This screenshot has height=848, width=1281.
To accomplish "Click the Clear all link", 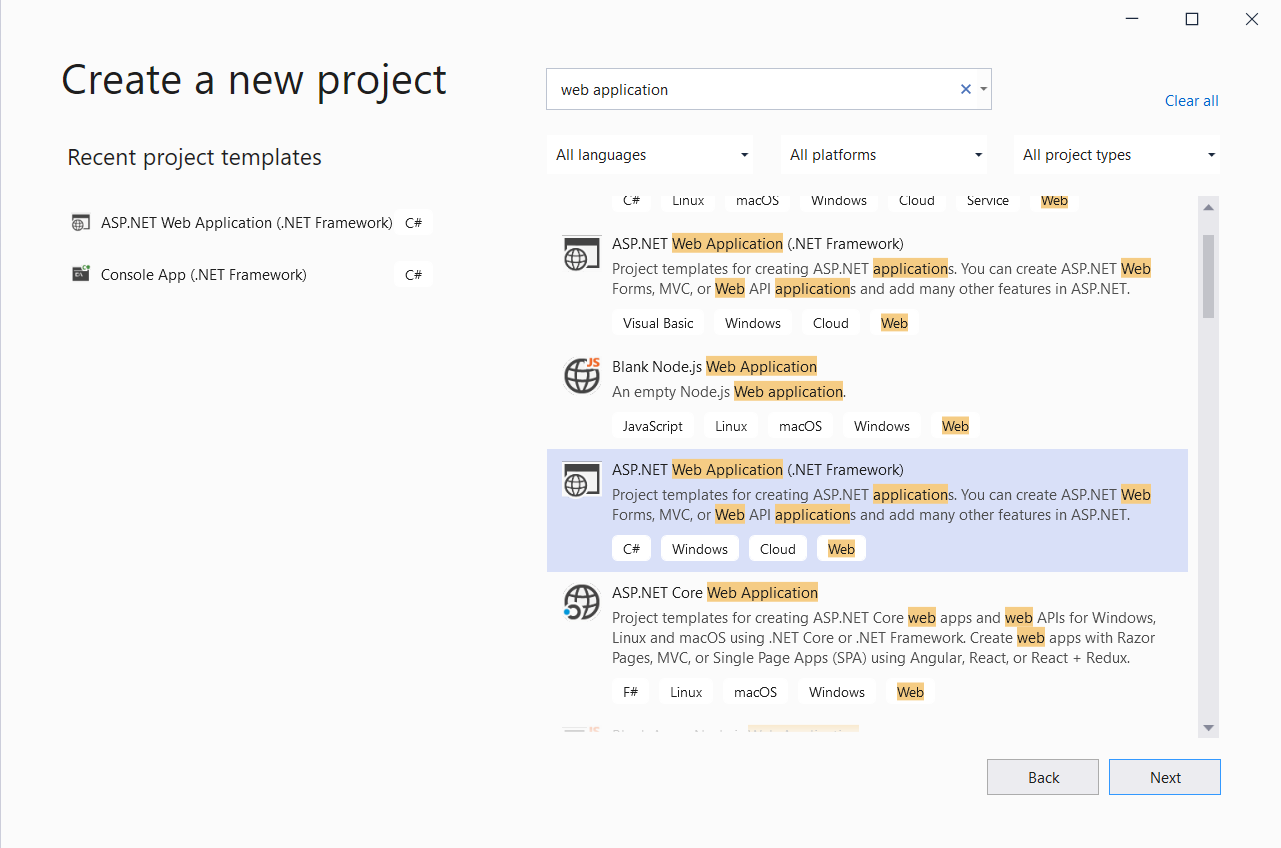I will click(1192, 101).
